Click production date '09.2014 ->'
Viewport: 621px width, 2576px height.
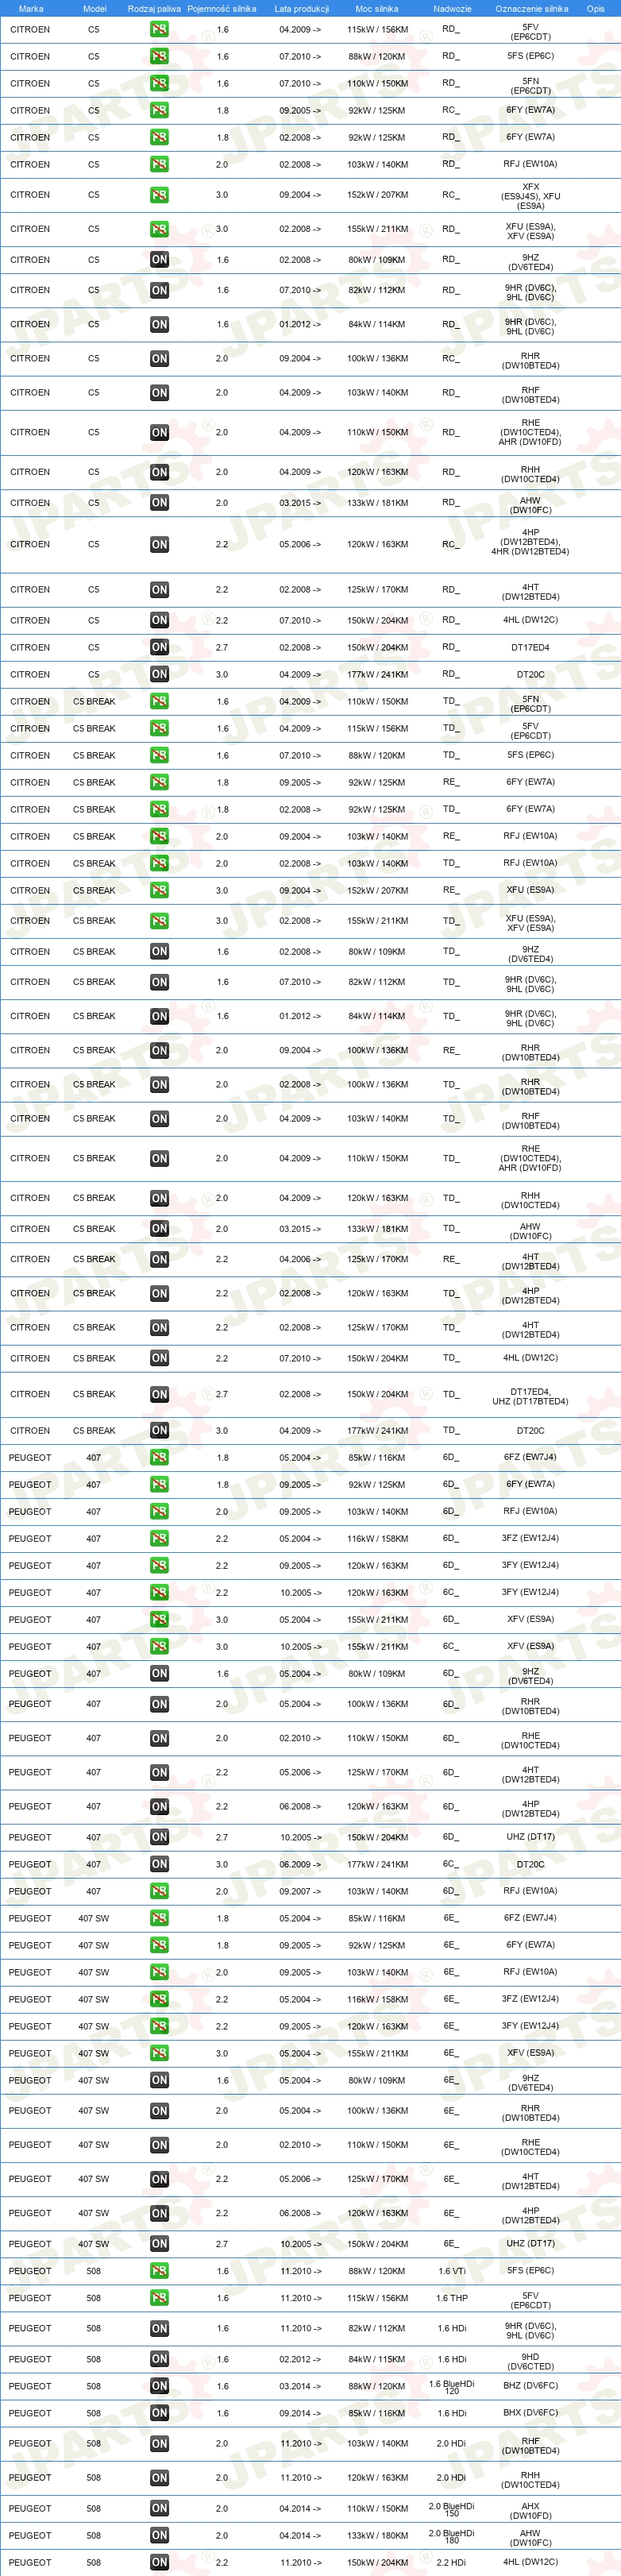click(x=301, y=2413)
